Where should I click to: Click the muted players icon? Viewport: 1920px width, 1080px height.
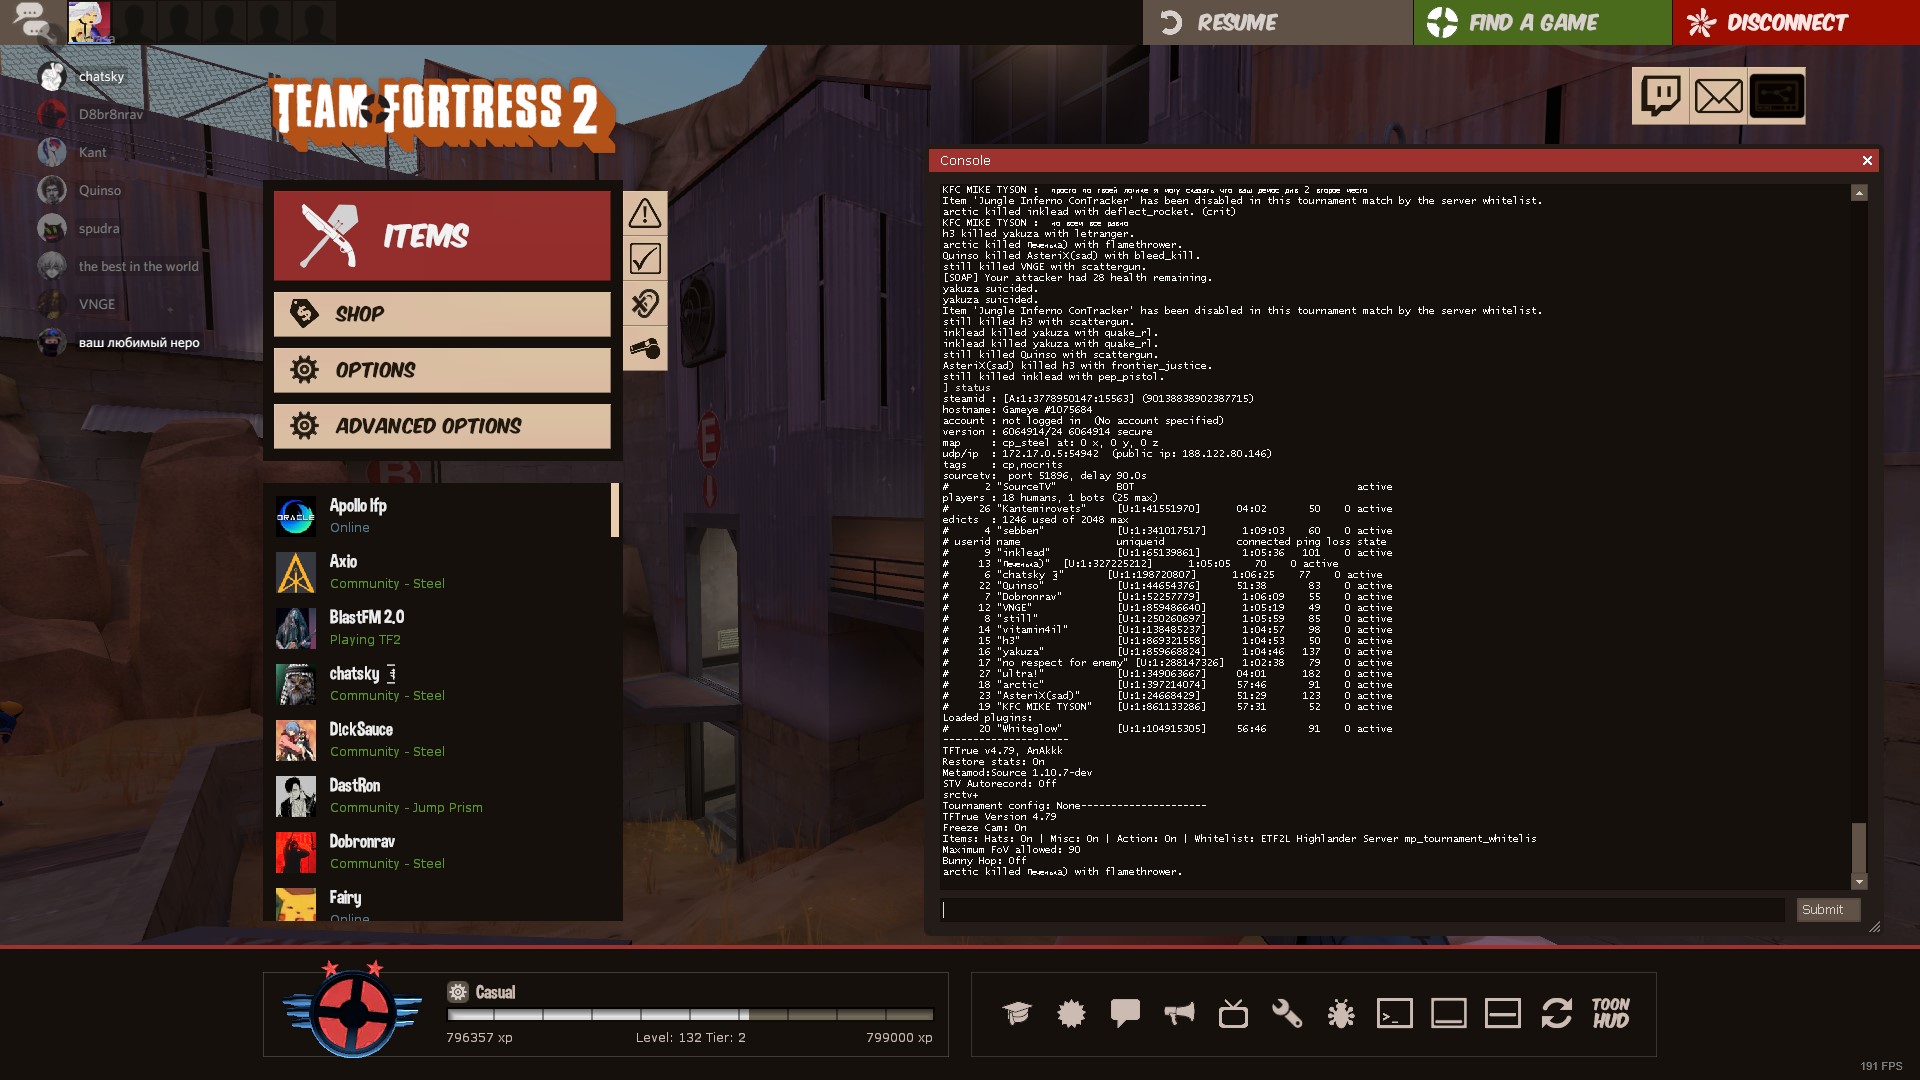pyautogui.click(x=645, y=303)
